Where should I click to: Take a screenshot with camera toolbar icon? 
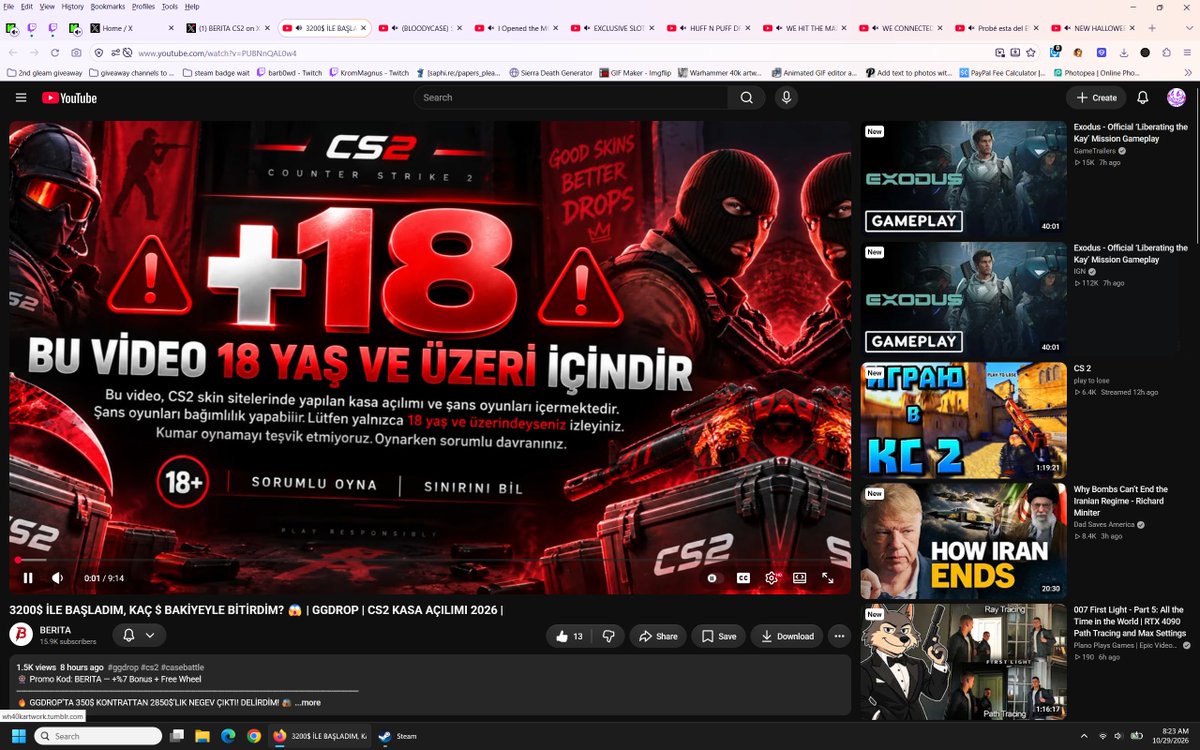[77, 52]
